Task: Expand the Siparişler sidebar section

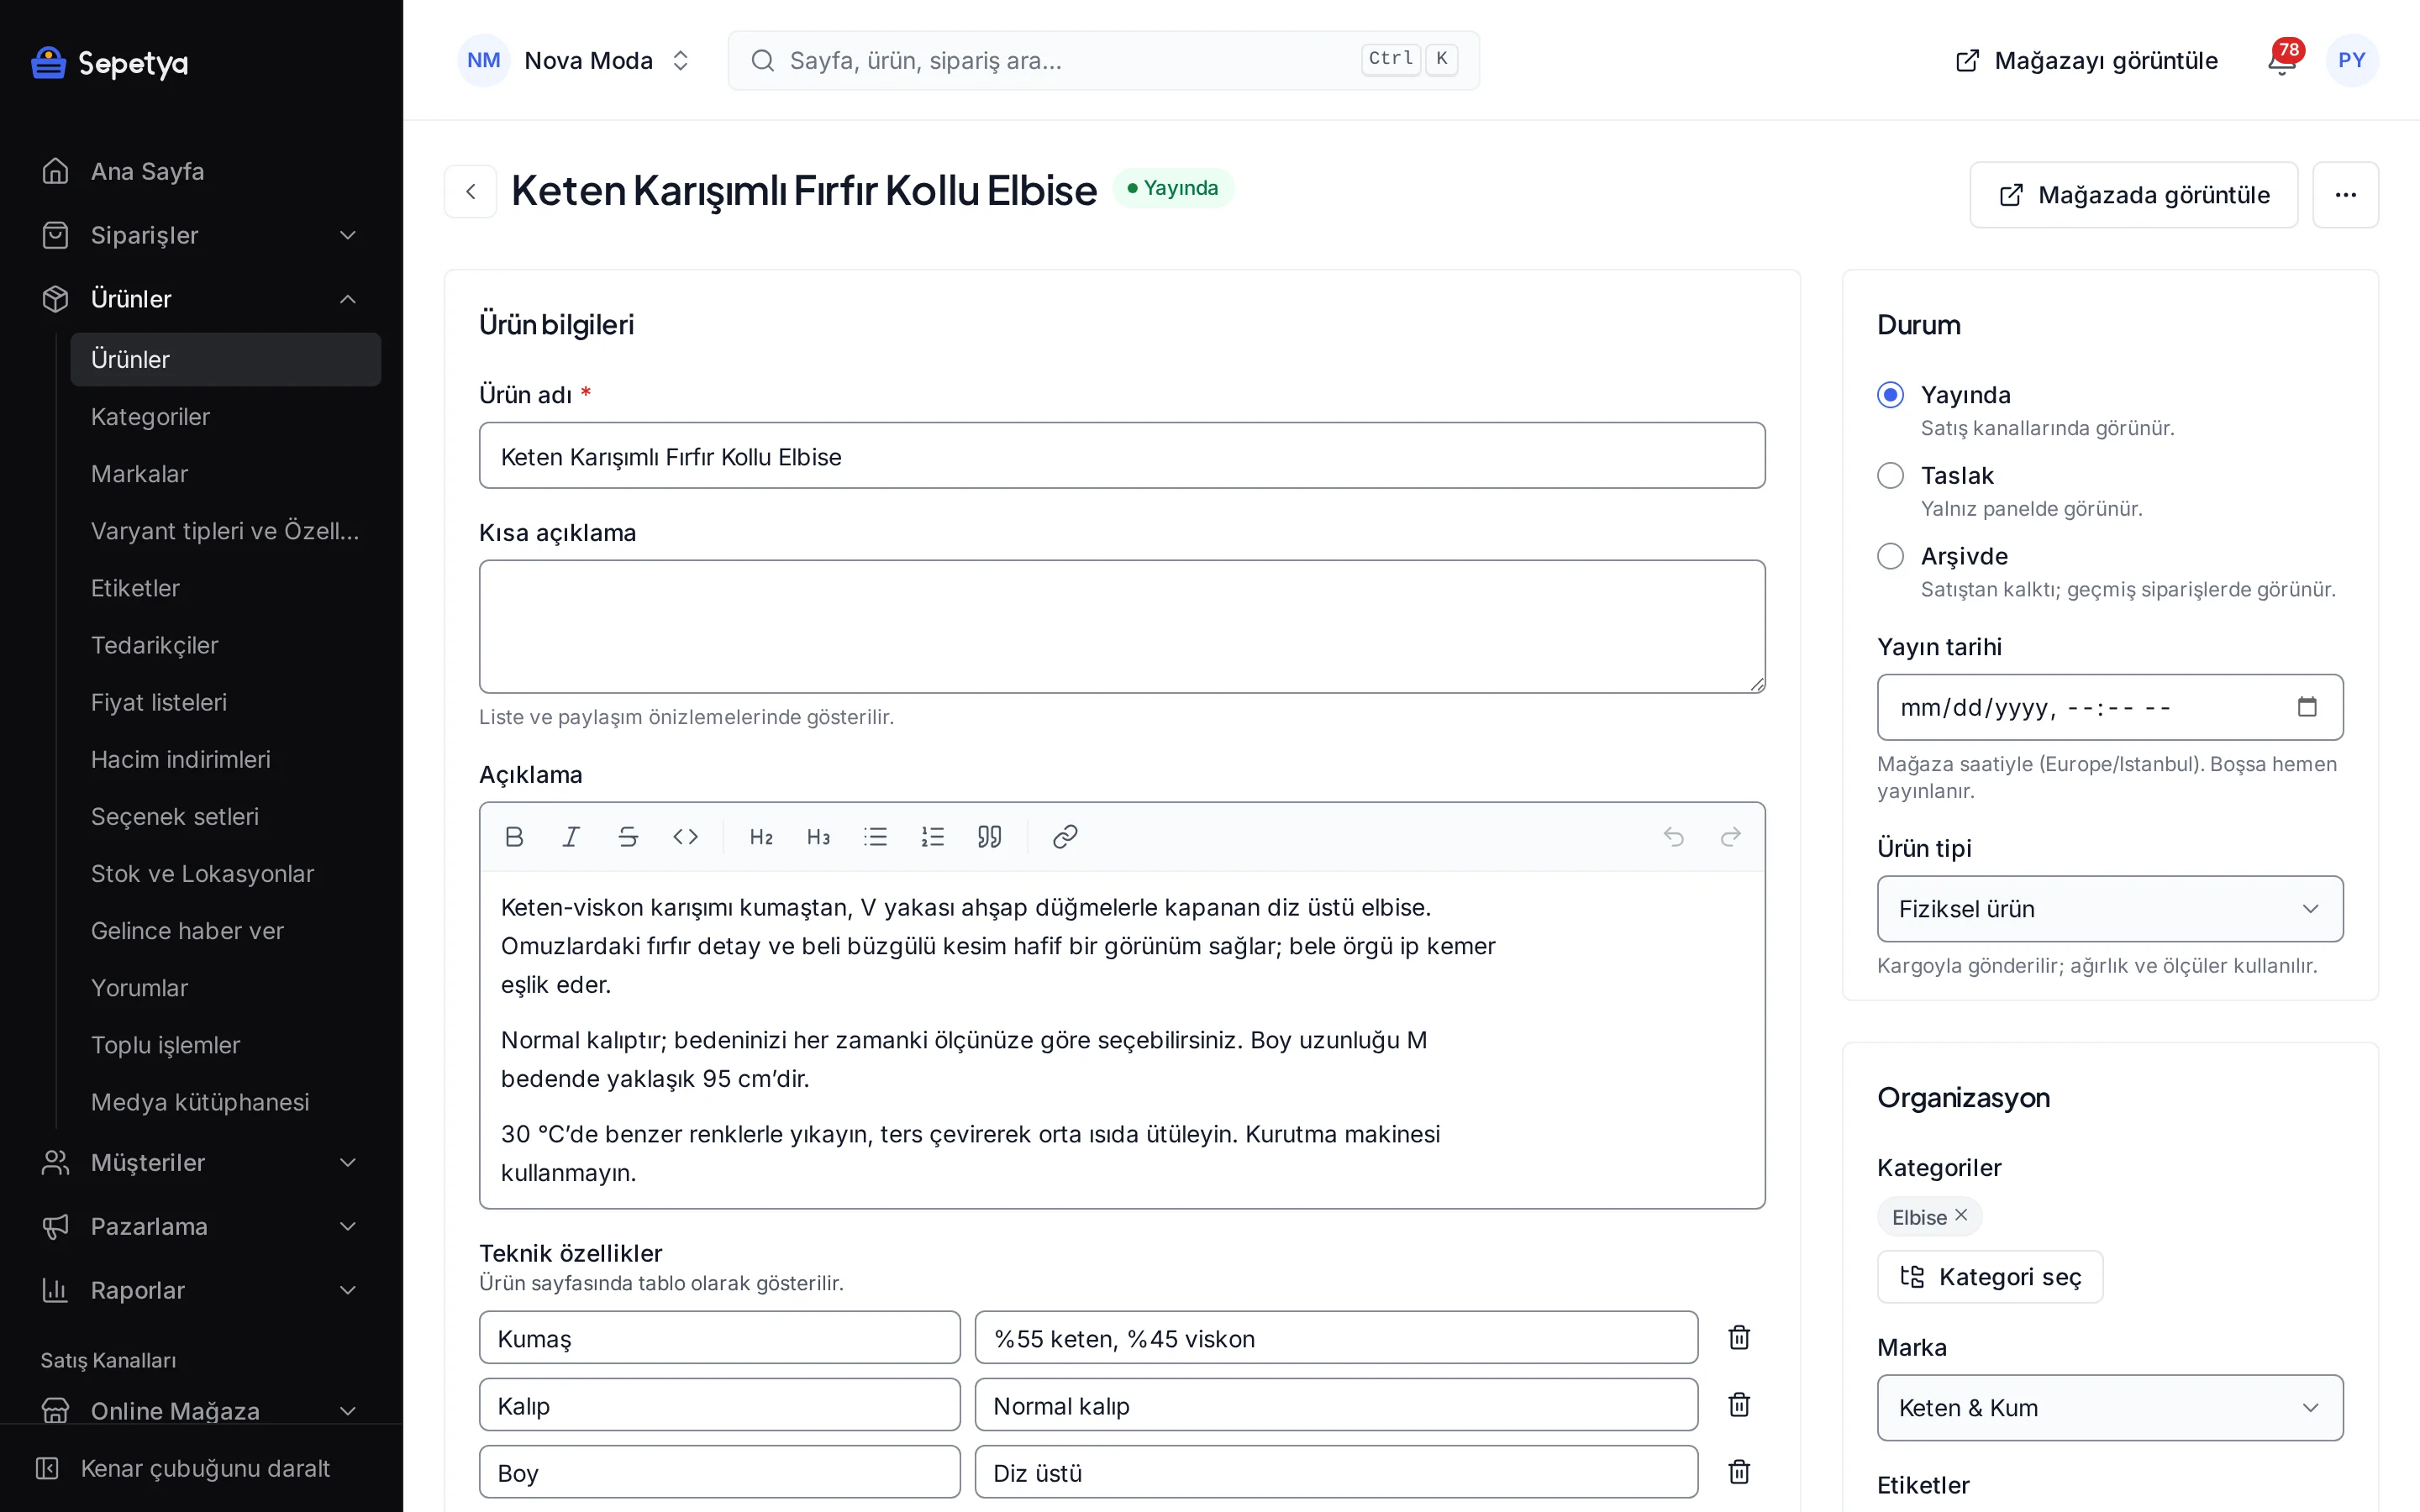Action: pyautogui.click(x=200, y=235)
